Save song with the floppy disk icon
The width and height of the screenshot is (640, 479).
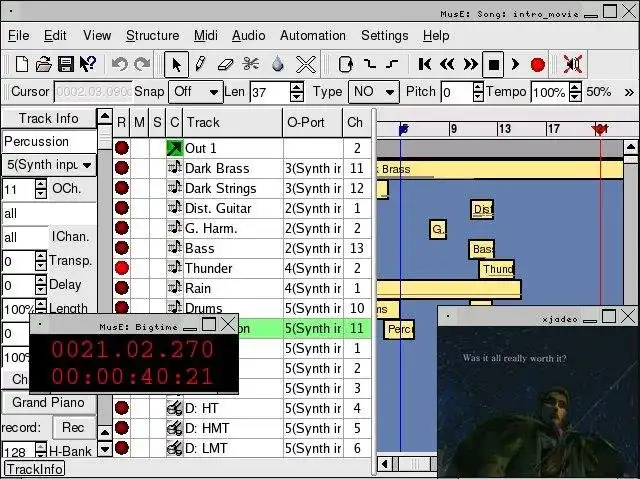(65, 64)
